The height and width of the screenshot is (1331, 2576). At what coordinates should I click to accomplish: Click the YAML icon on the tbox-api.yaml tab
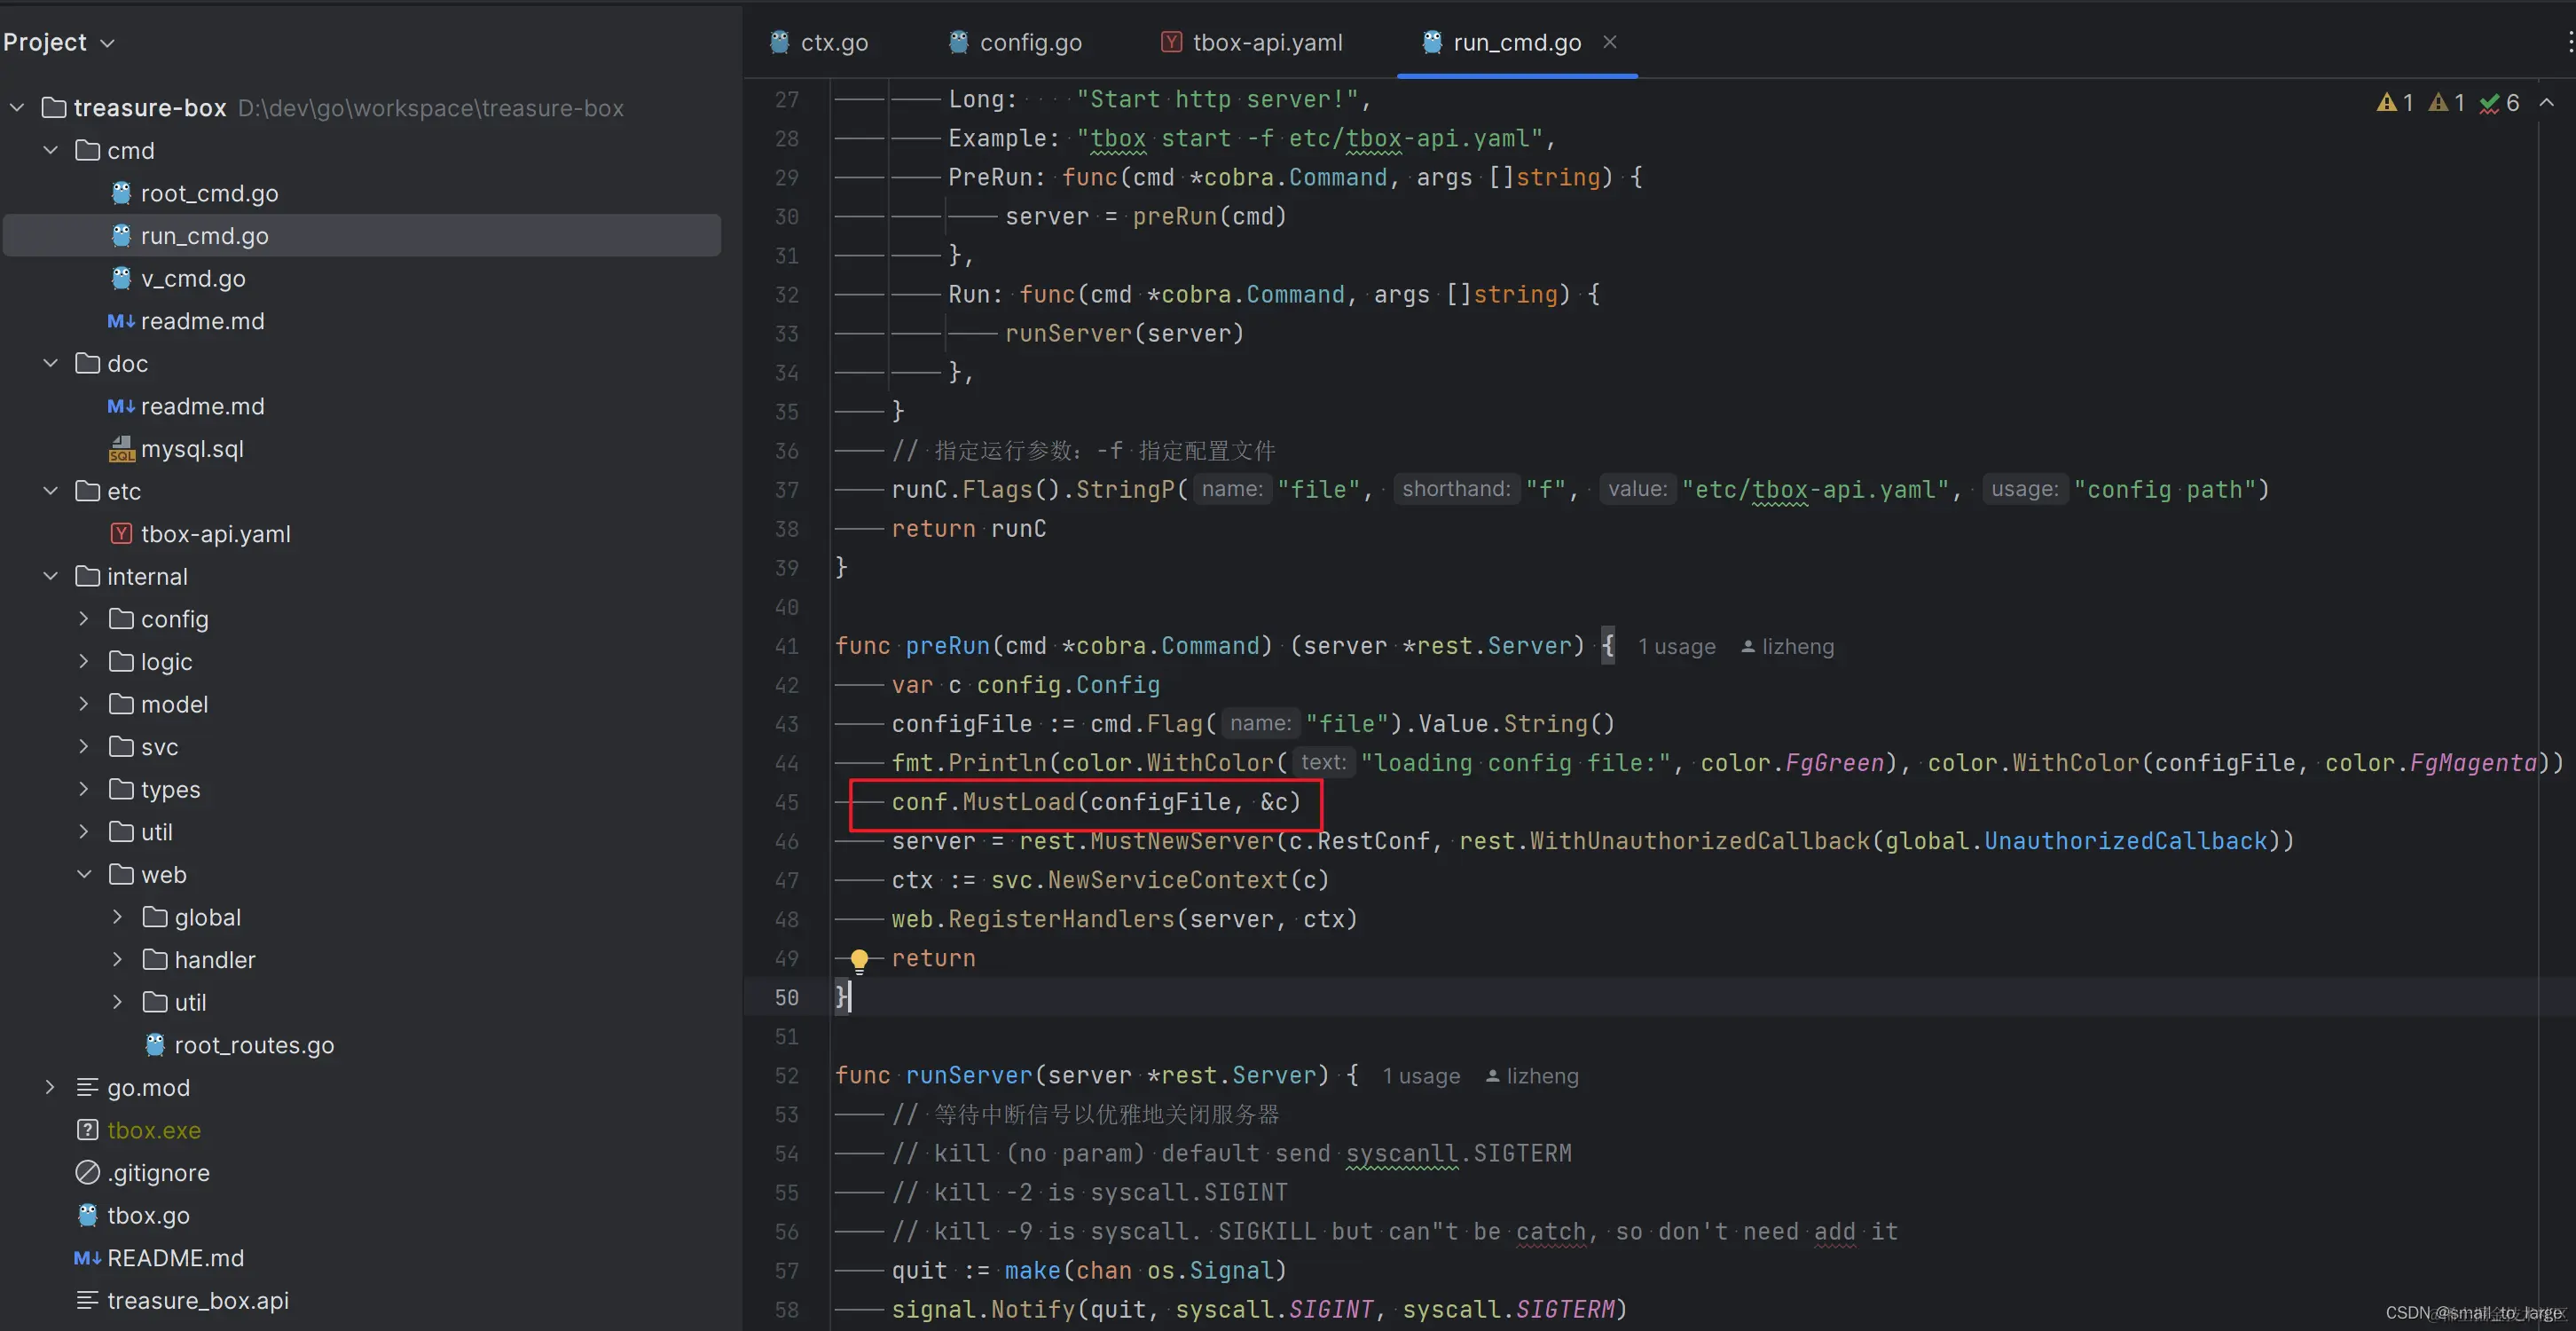[1171, 42]
